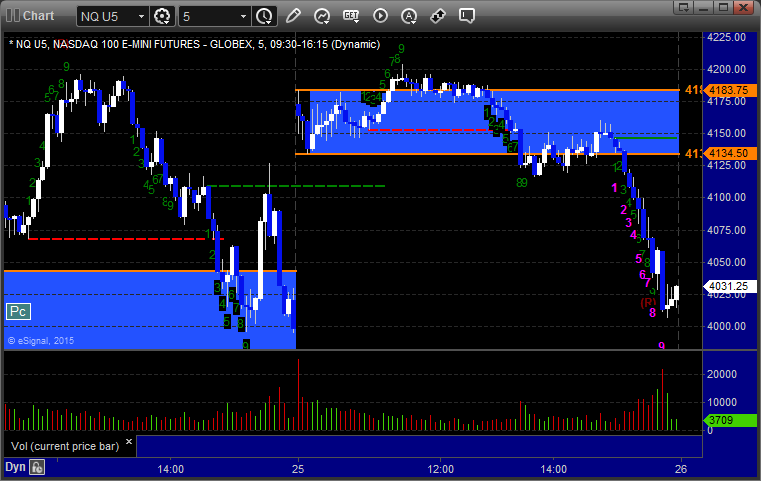Click the 10000 volume axis label
The height and width of the screenshot is (481, 761).
(722, 402)
